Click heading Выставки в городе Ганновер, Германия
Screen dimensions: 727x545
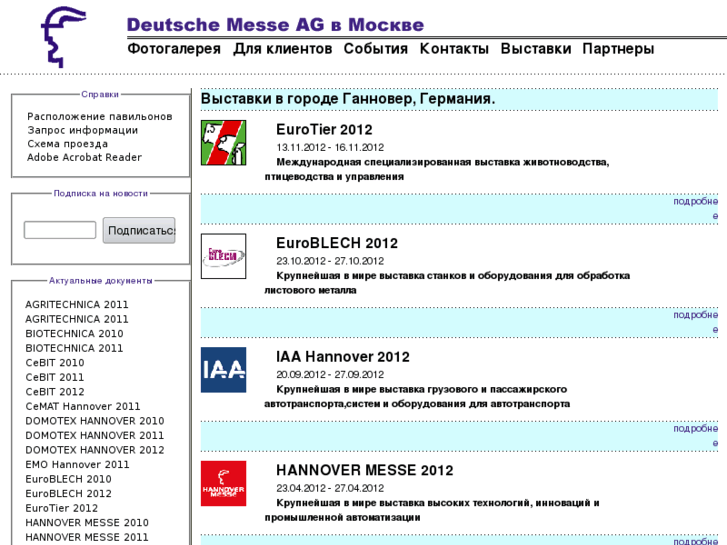click(x=348, y=99)
